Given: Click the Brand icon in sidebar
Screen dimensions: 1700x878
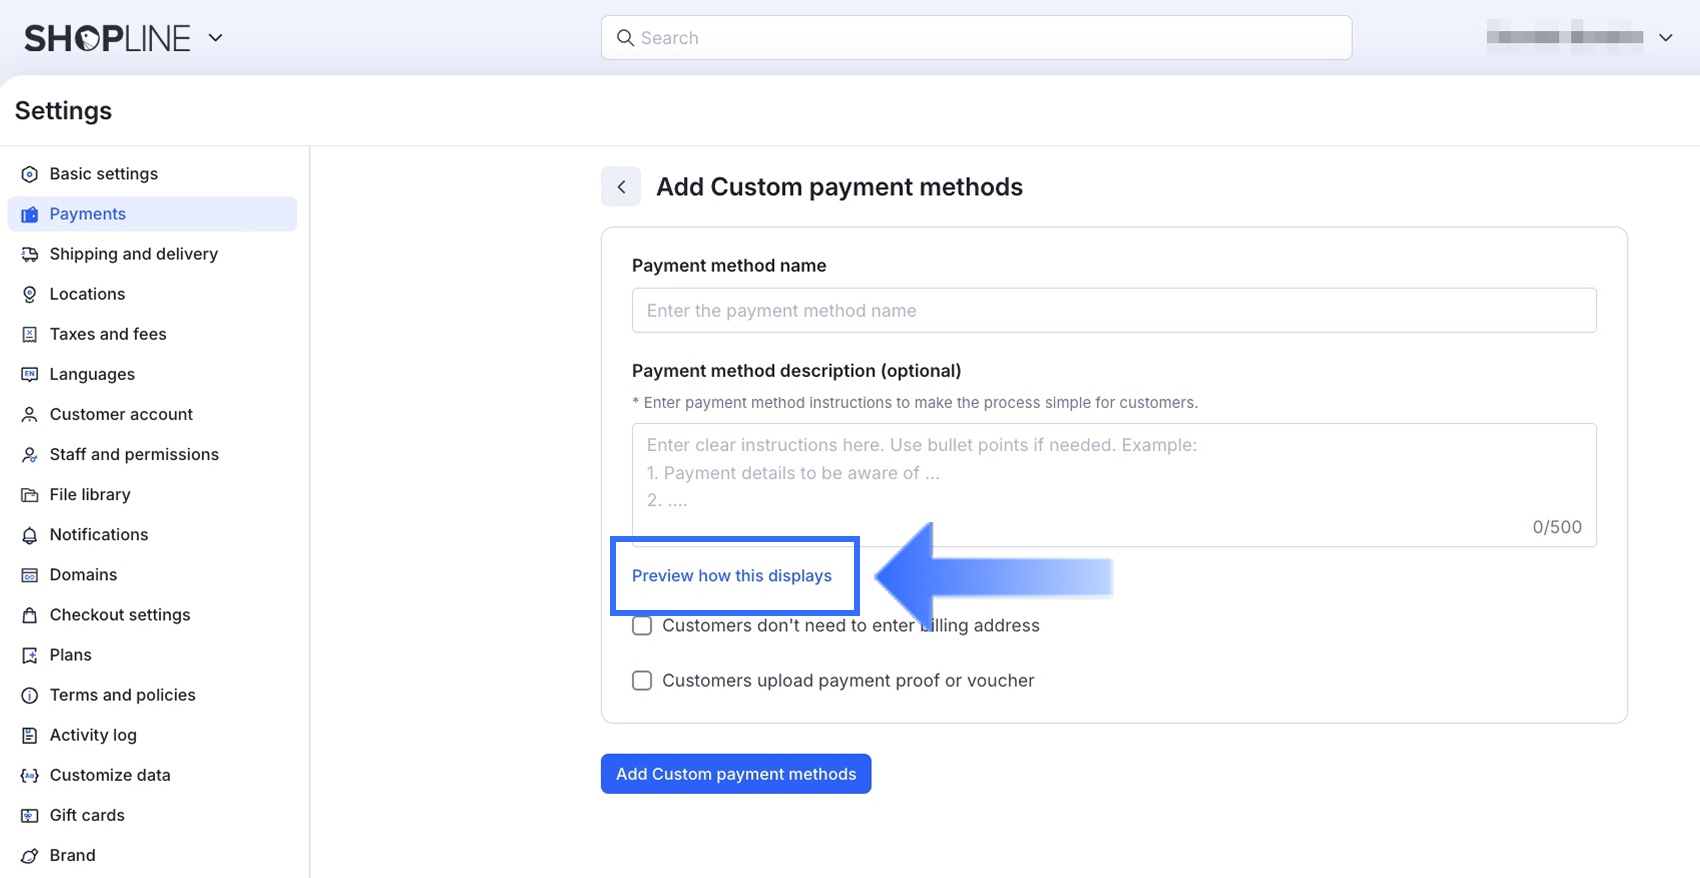Looking at the screenshot, I should [30, 855].
